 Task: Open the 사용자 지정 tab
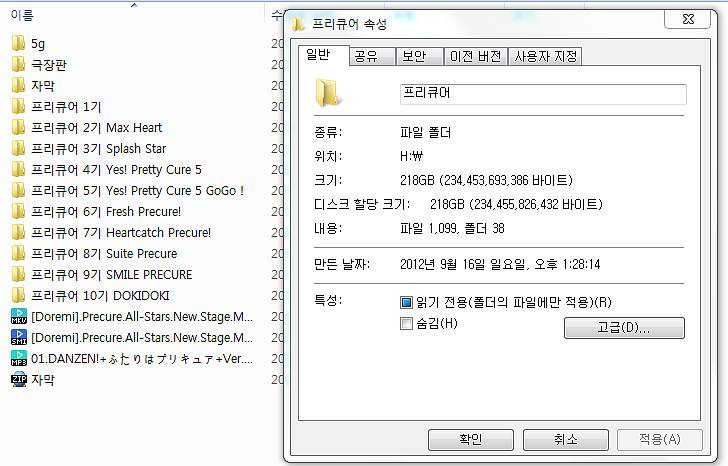pyautogui.click(x=545, y=57)
